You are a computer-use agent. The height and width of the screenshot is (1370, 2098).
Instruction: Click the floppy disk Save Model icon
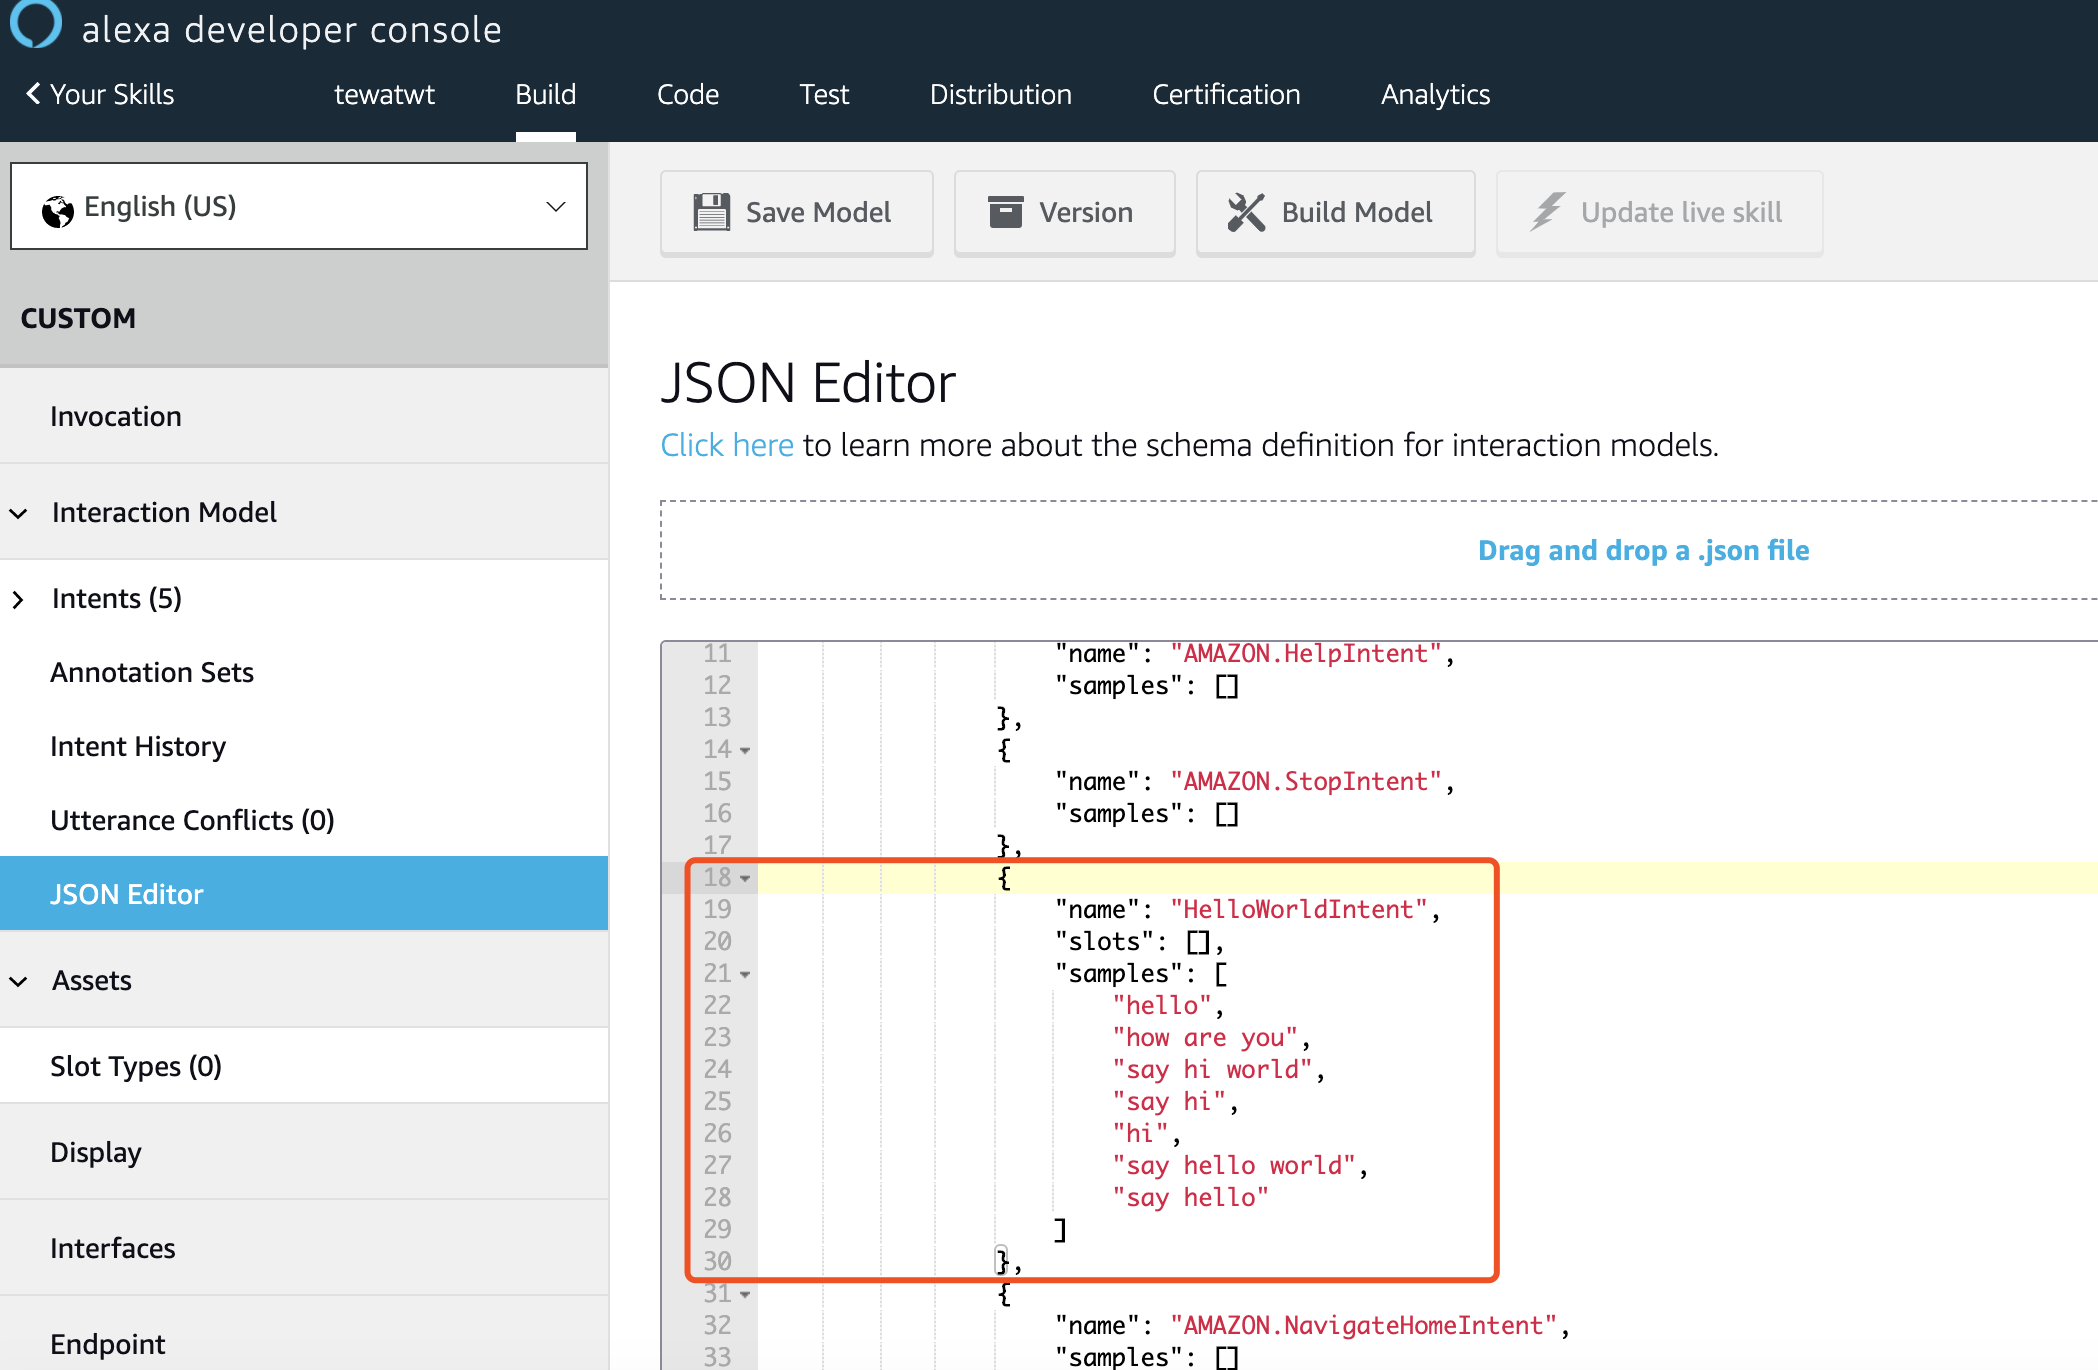point(711,212)
